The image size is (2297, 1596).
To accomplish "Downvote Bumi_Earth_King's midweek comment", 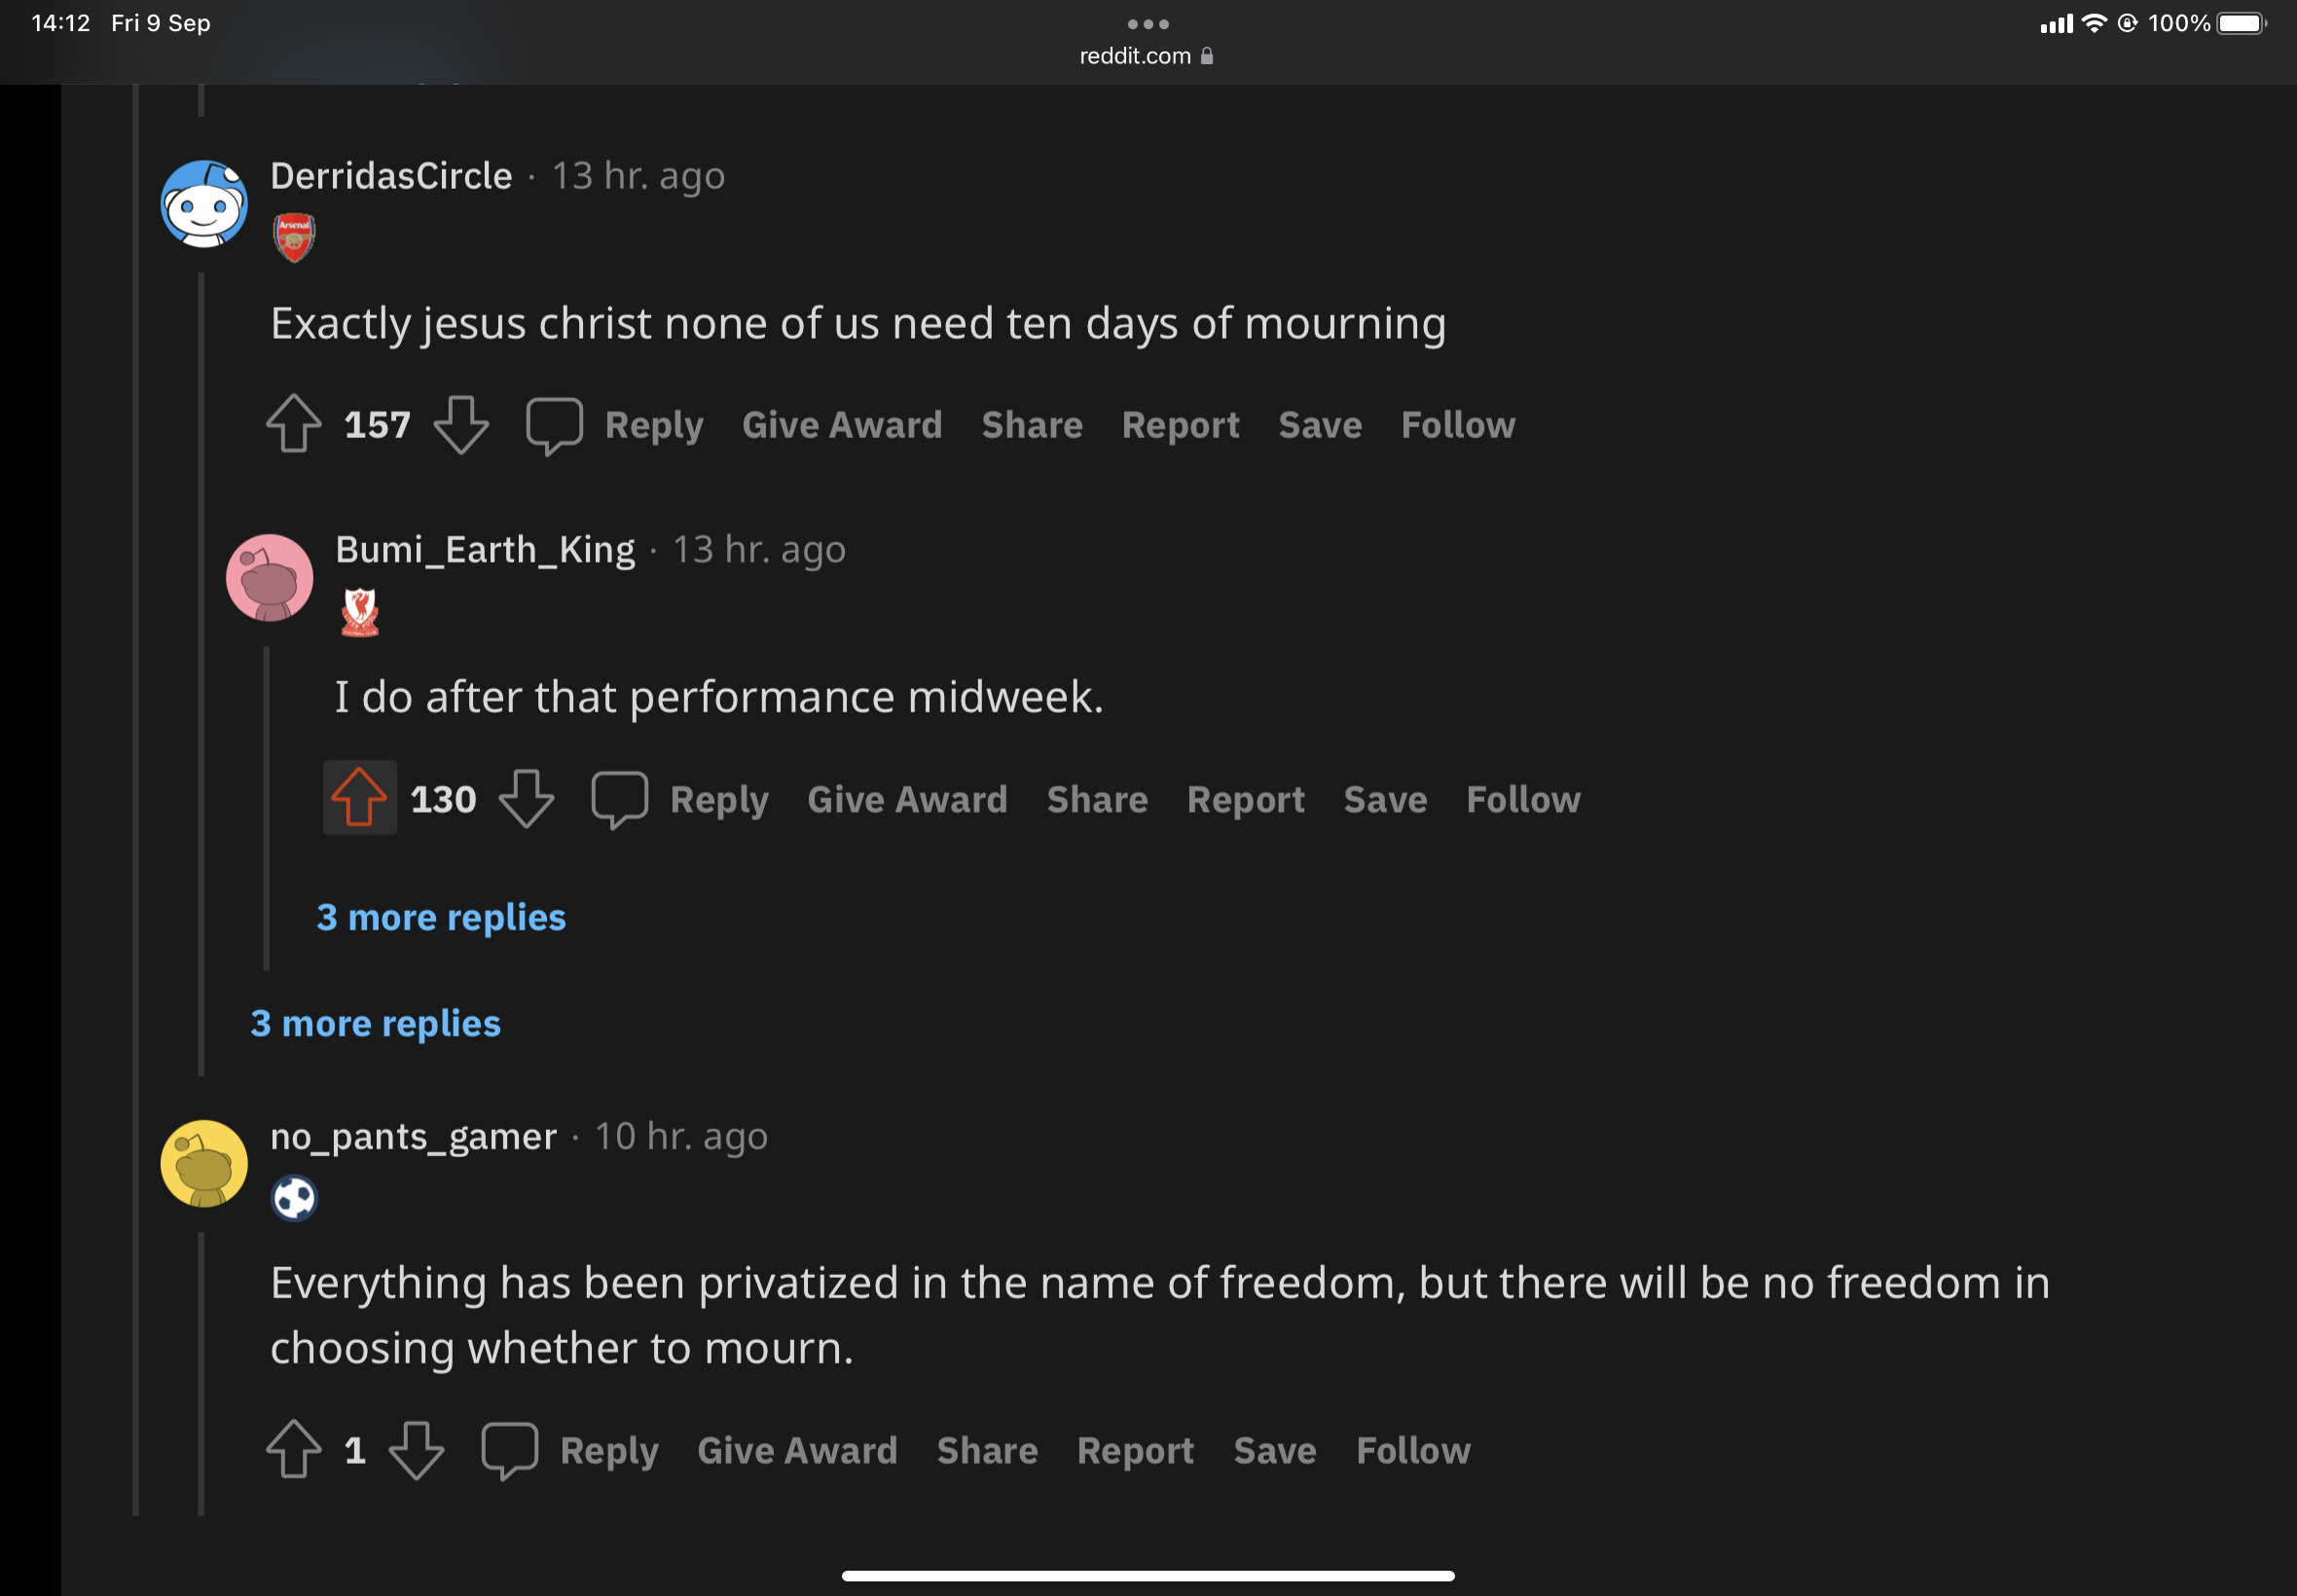I will [526, 798].
